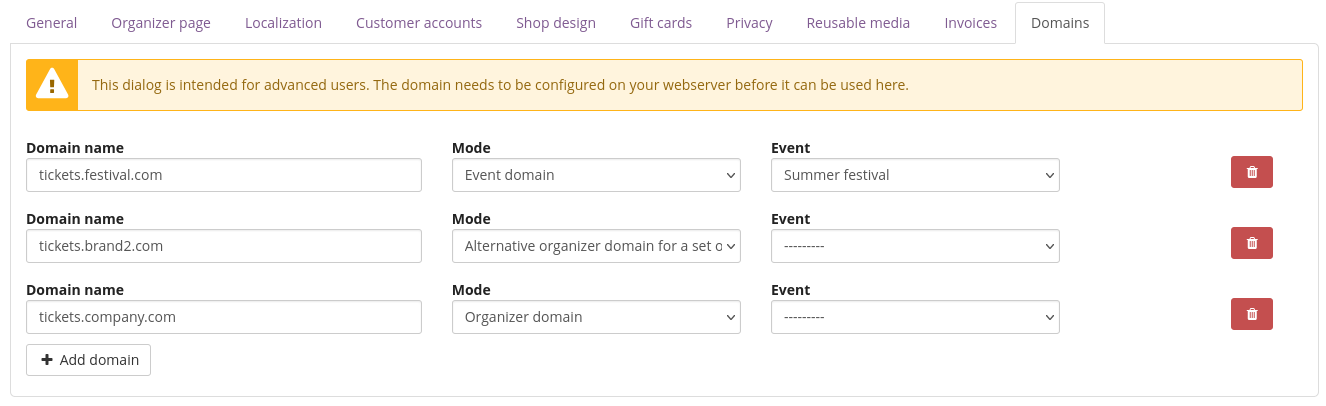Click the warning triangle icon in alert
The image size is (1326, 406).
52,85
